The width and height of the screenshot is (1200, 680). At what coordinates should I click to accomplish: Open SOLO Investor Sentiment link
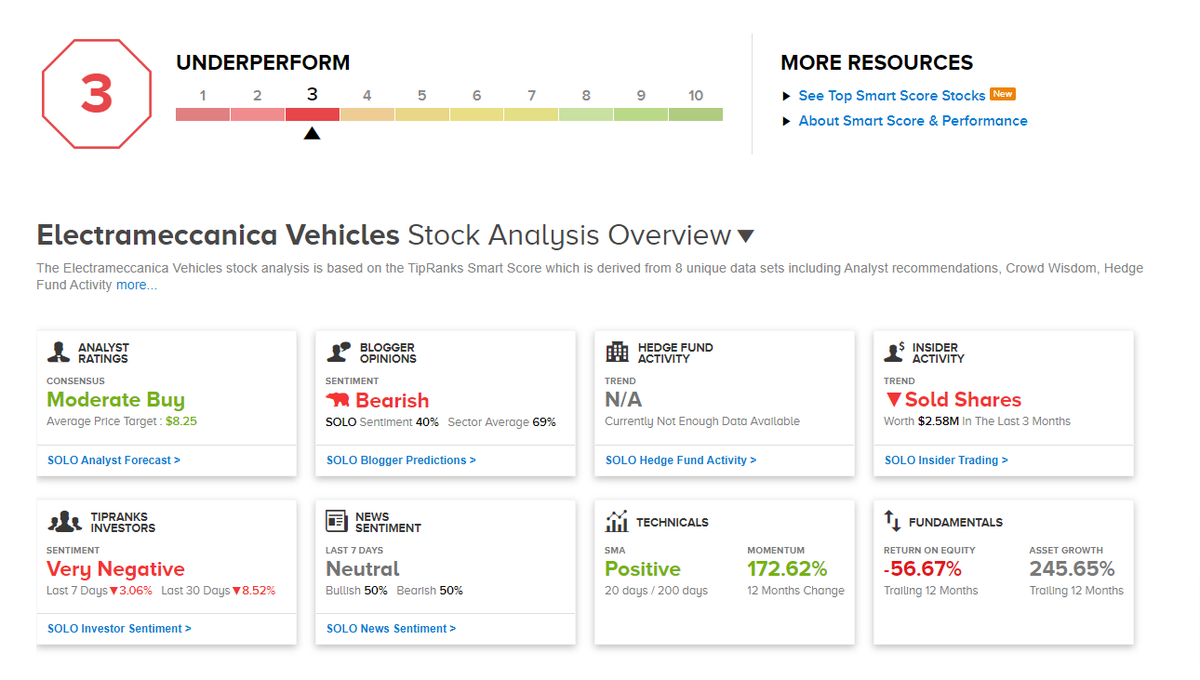coord(119,628)
